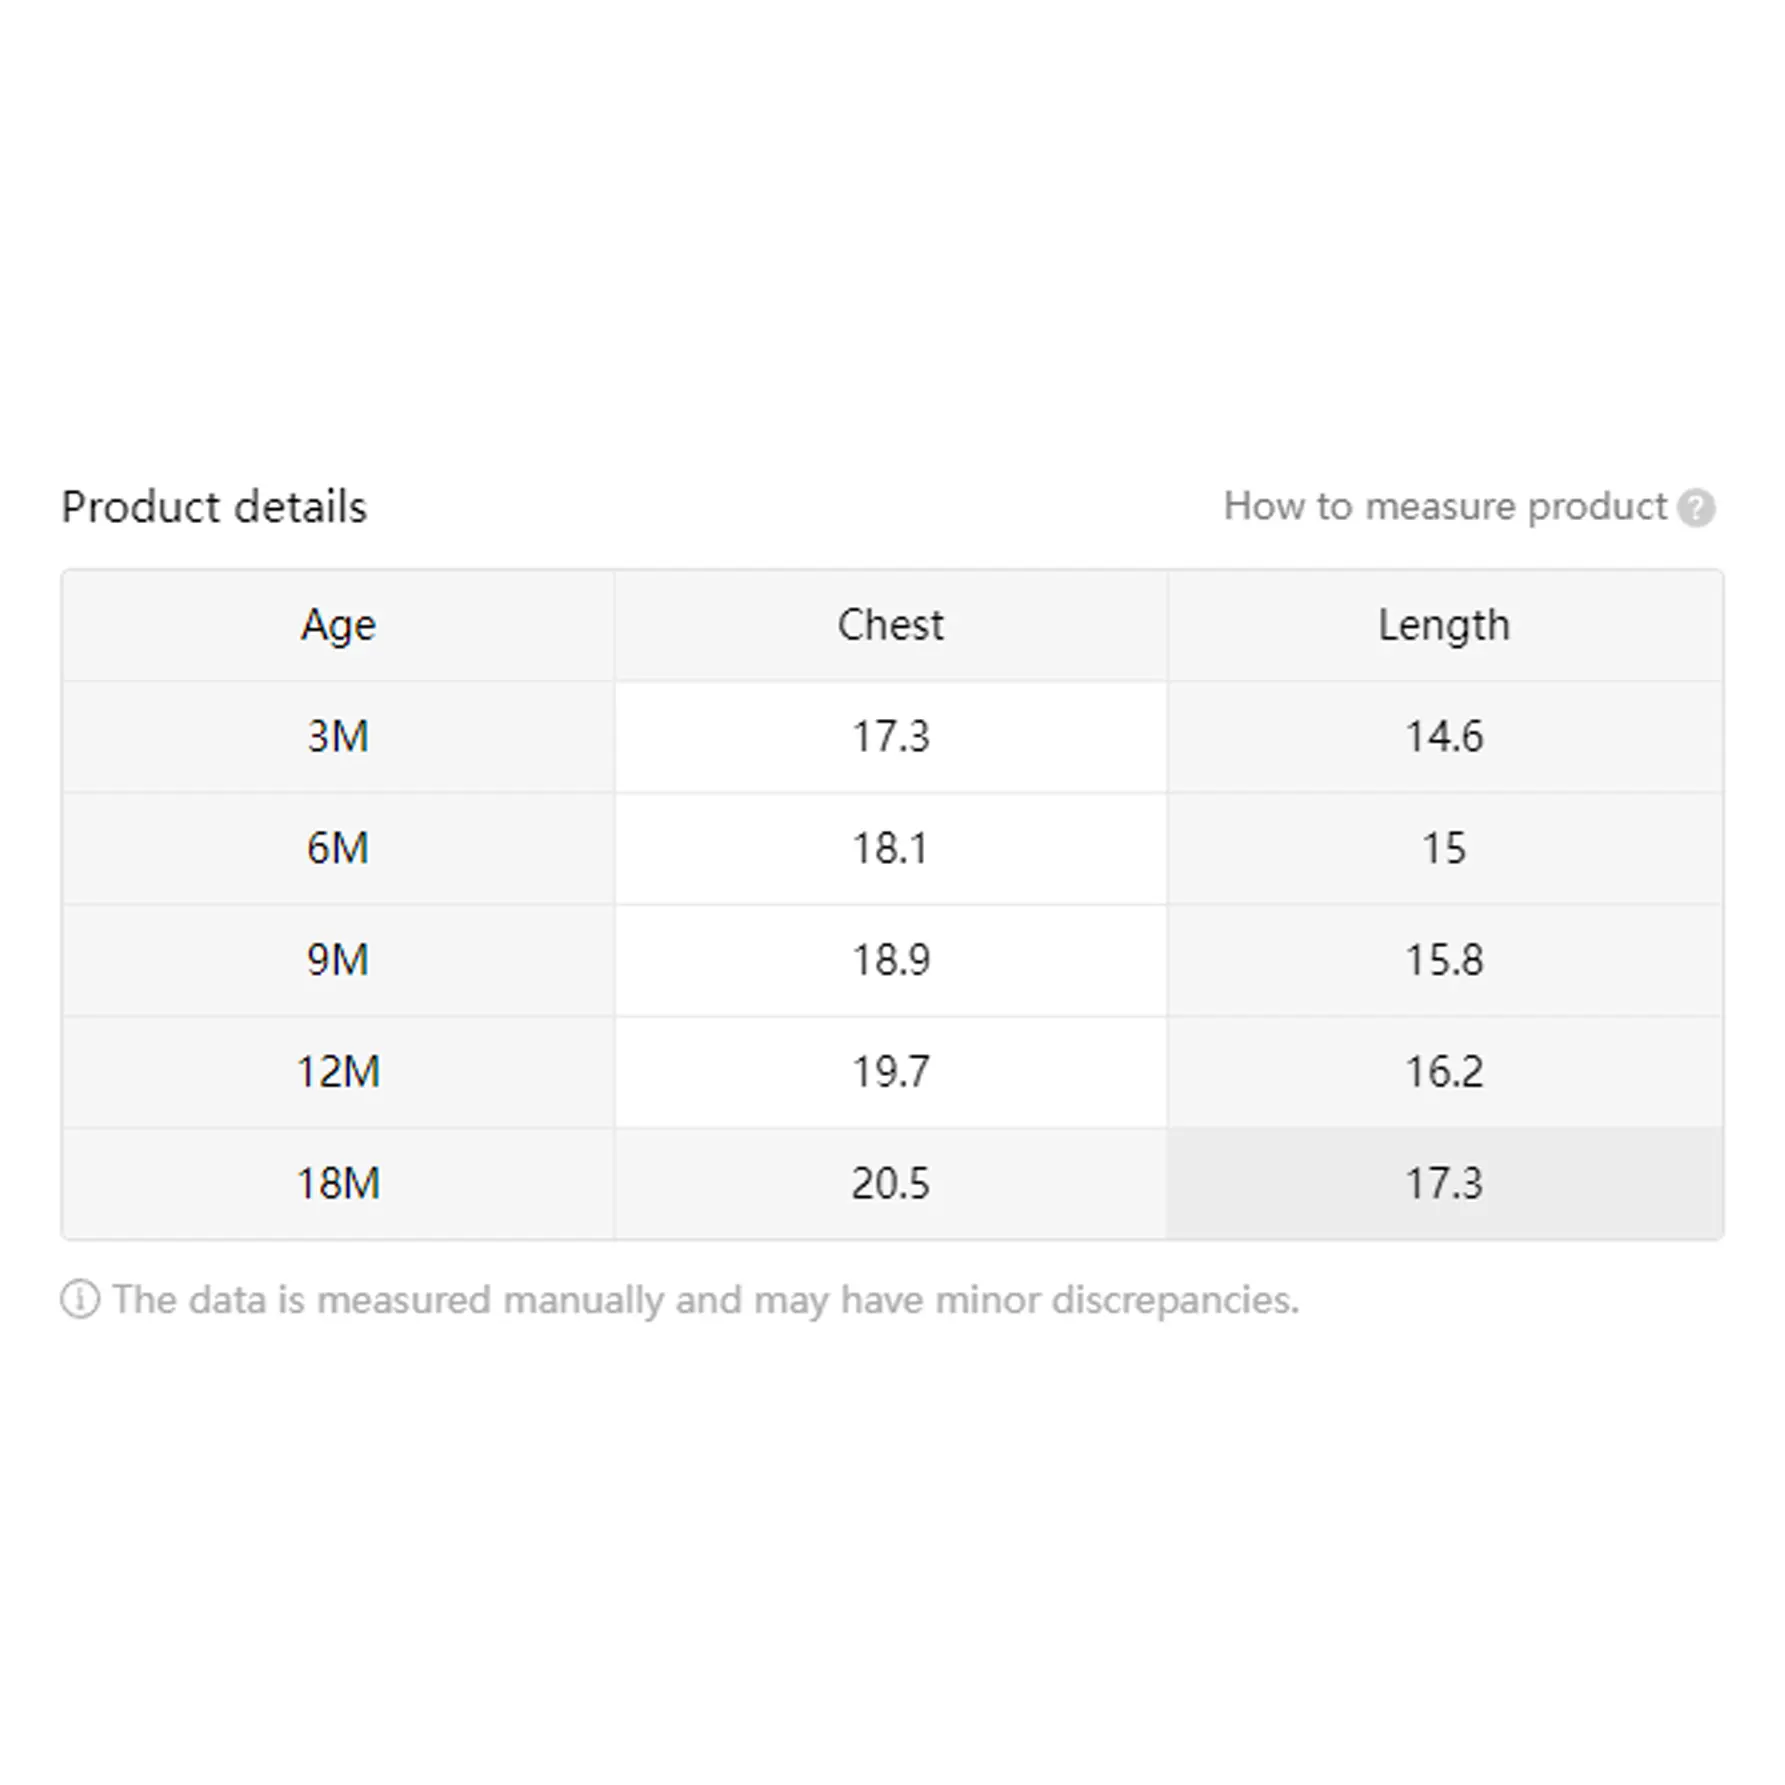Select the Chest column header
Screen dimensions: 1785x1785
tap(890, 626)
